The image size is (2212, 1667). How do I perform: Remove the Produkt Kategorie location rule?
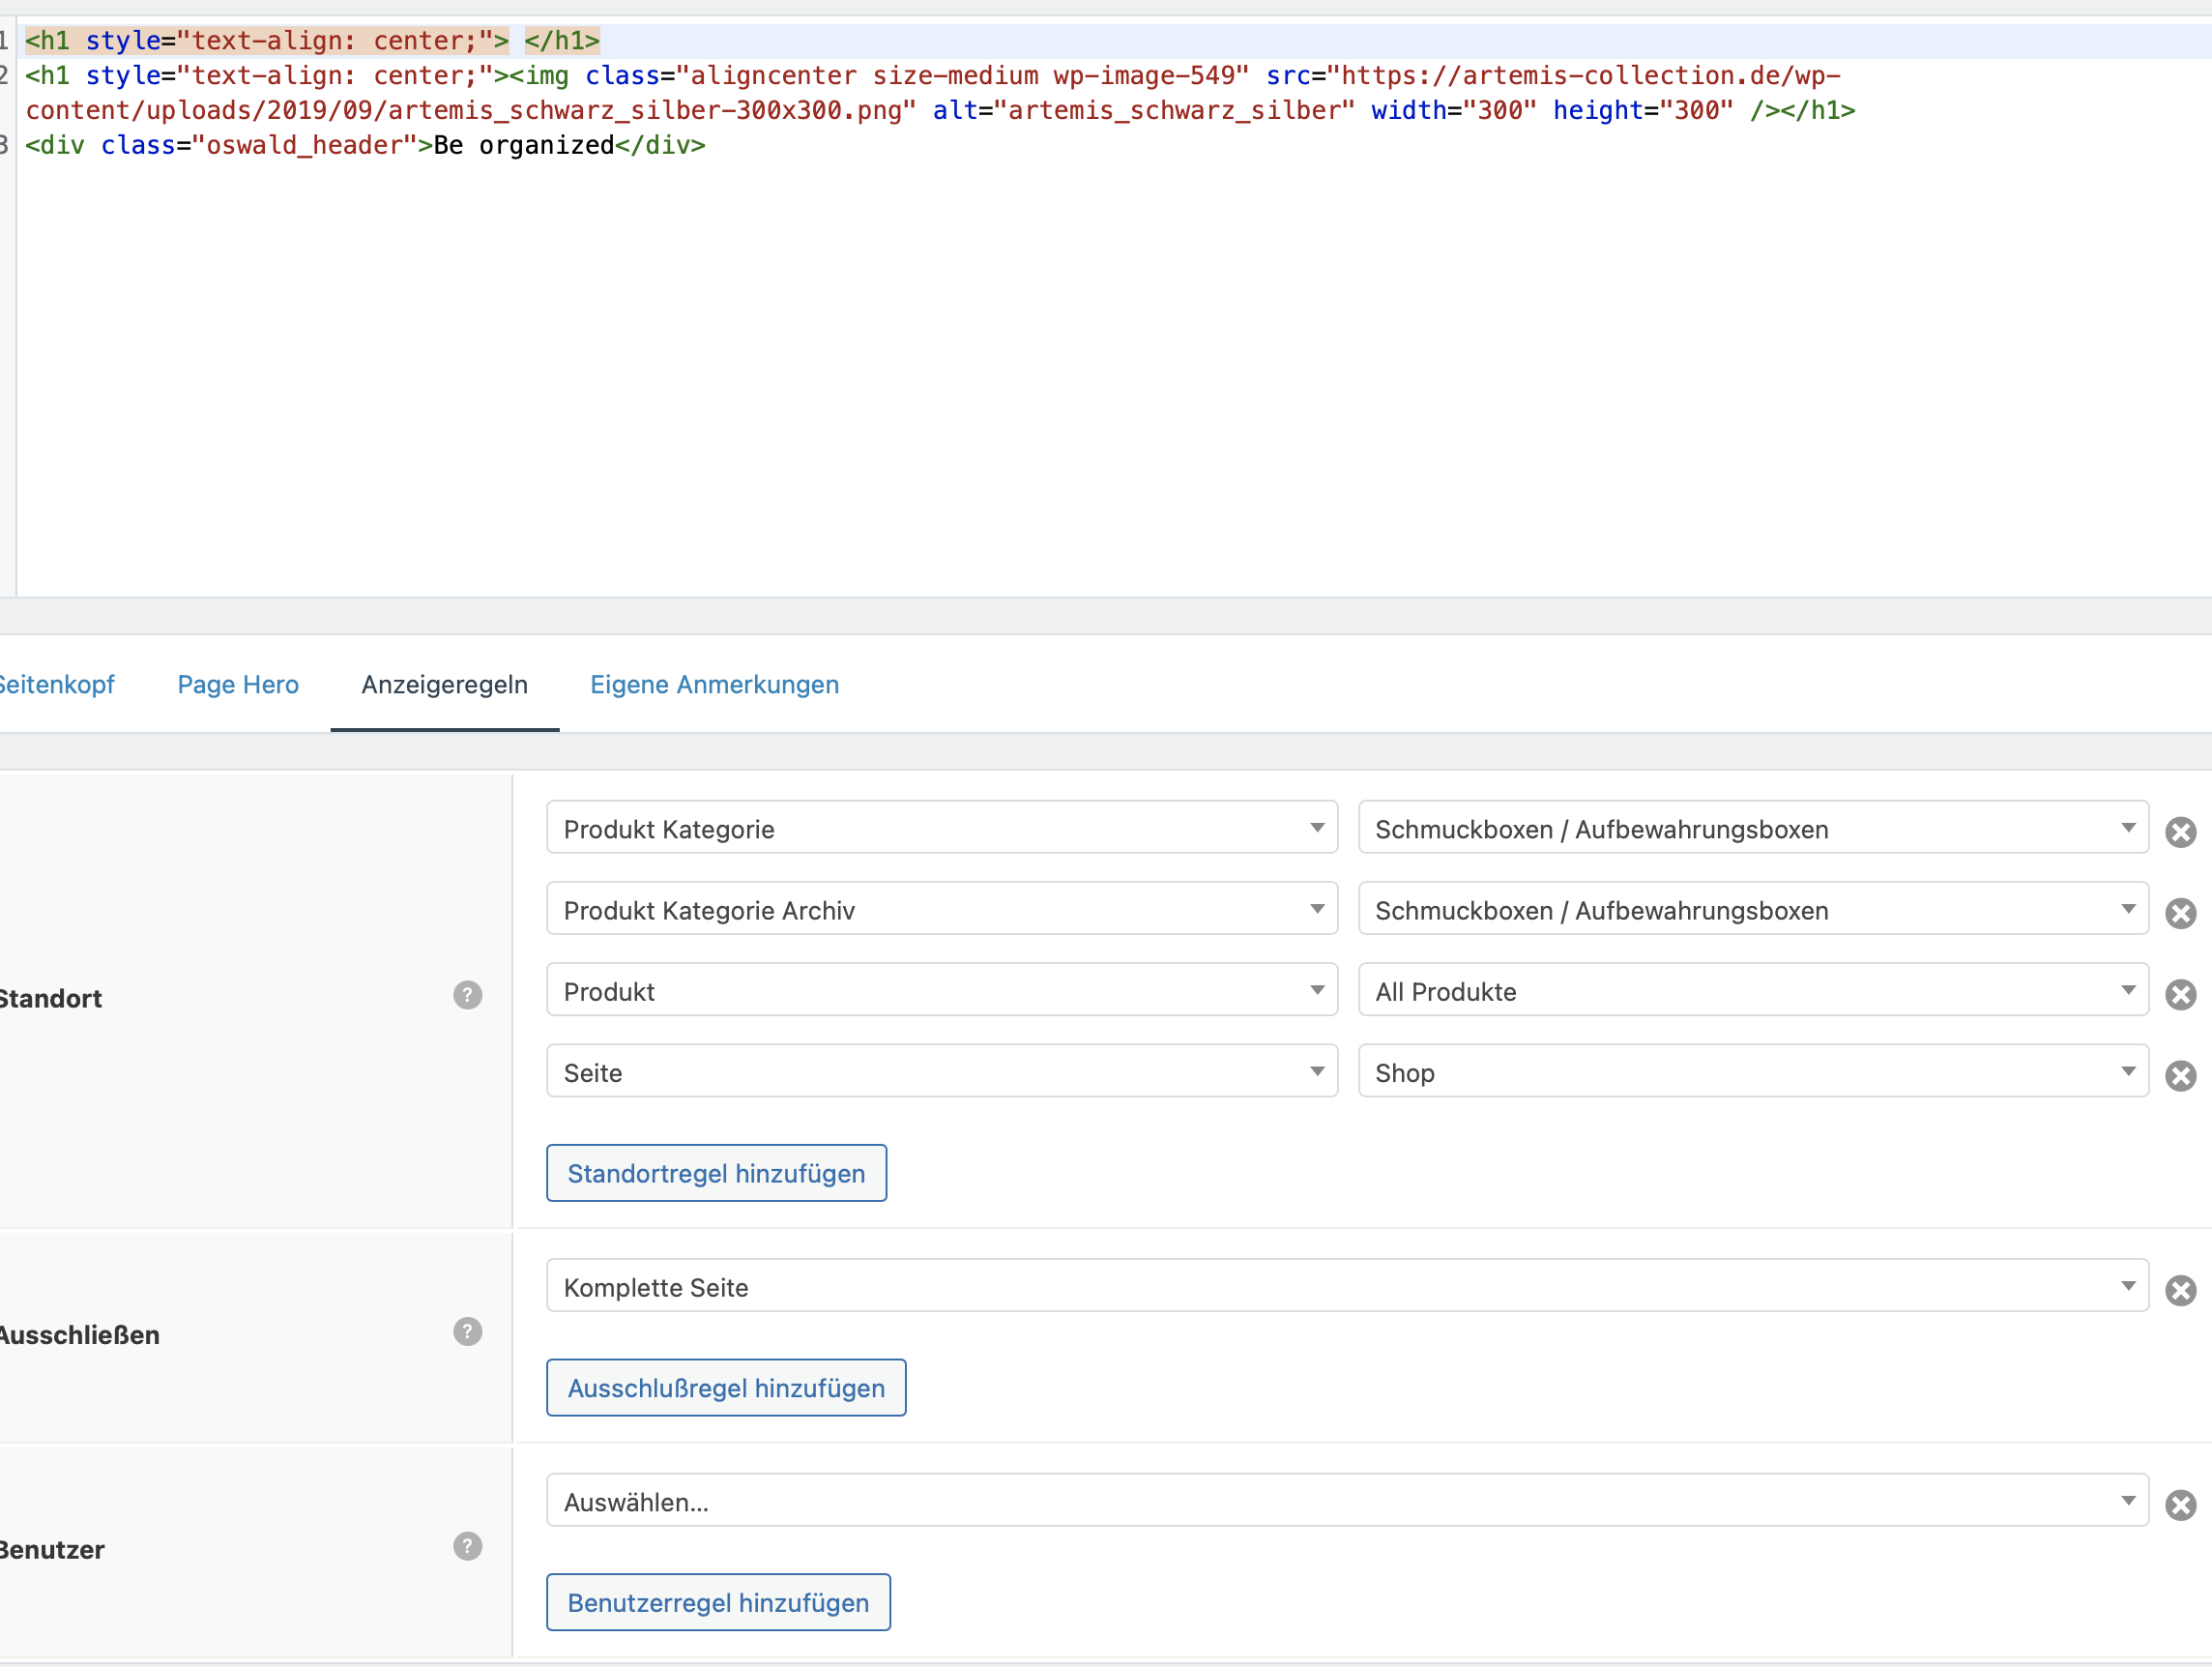coord(2180,832)
